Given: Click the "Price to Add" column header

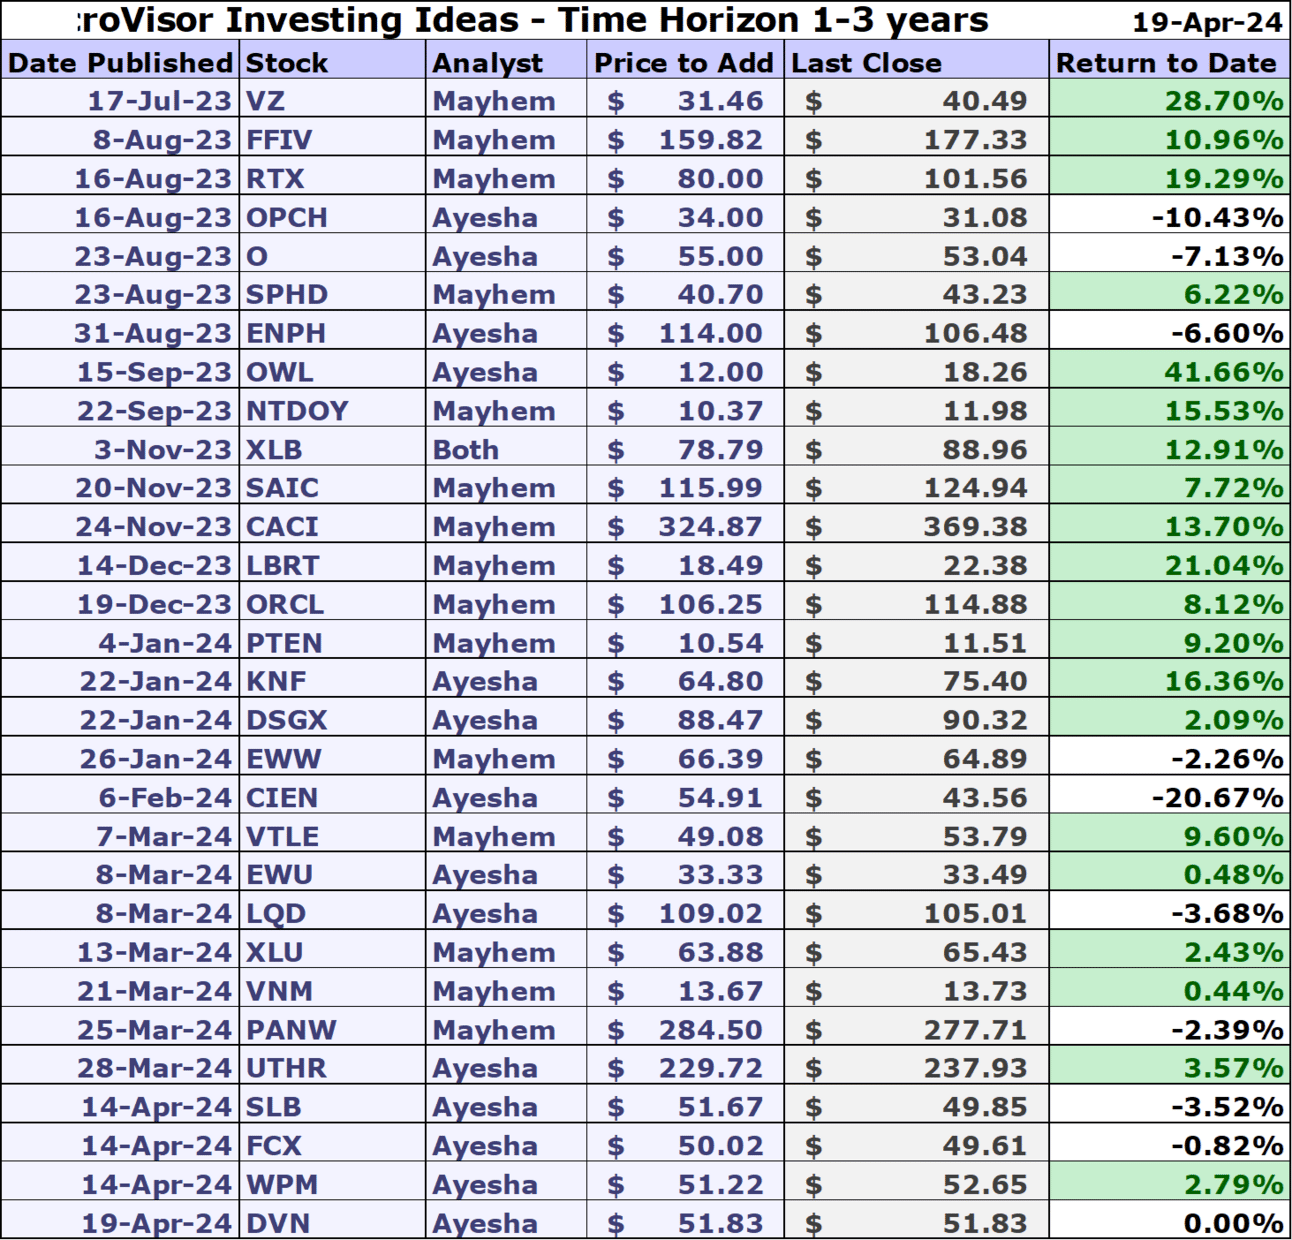Looking at the screenshot, I should [x=684, y=62].
